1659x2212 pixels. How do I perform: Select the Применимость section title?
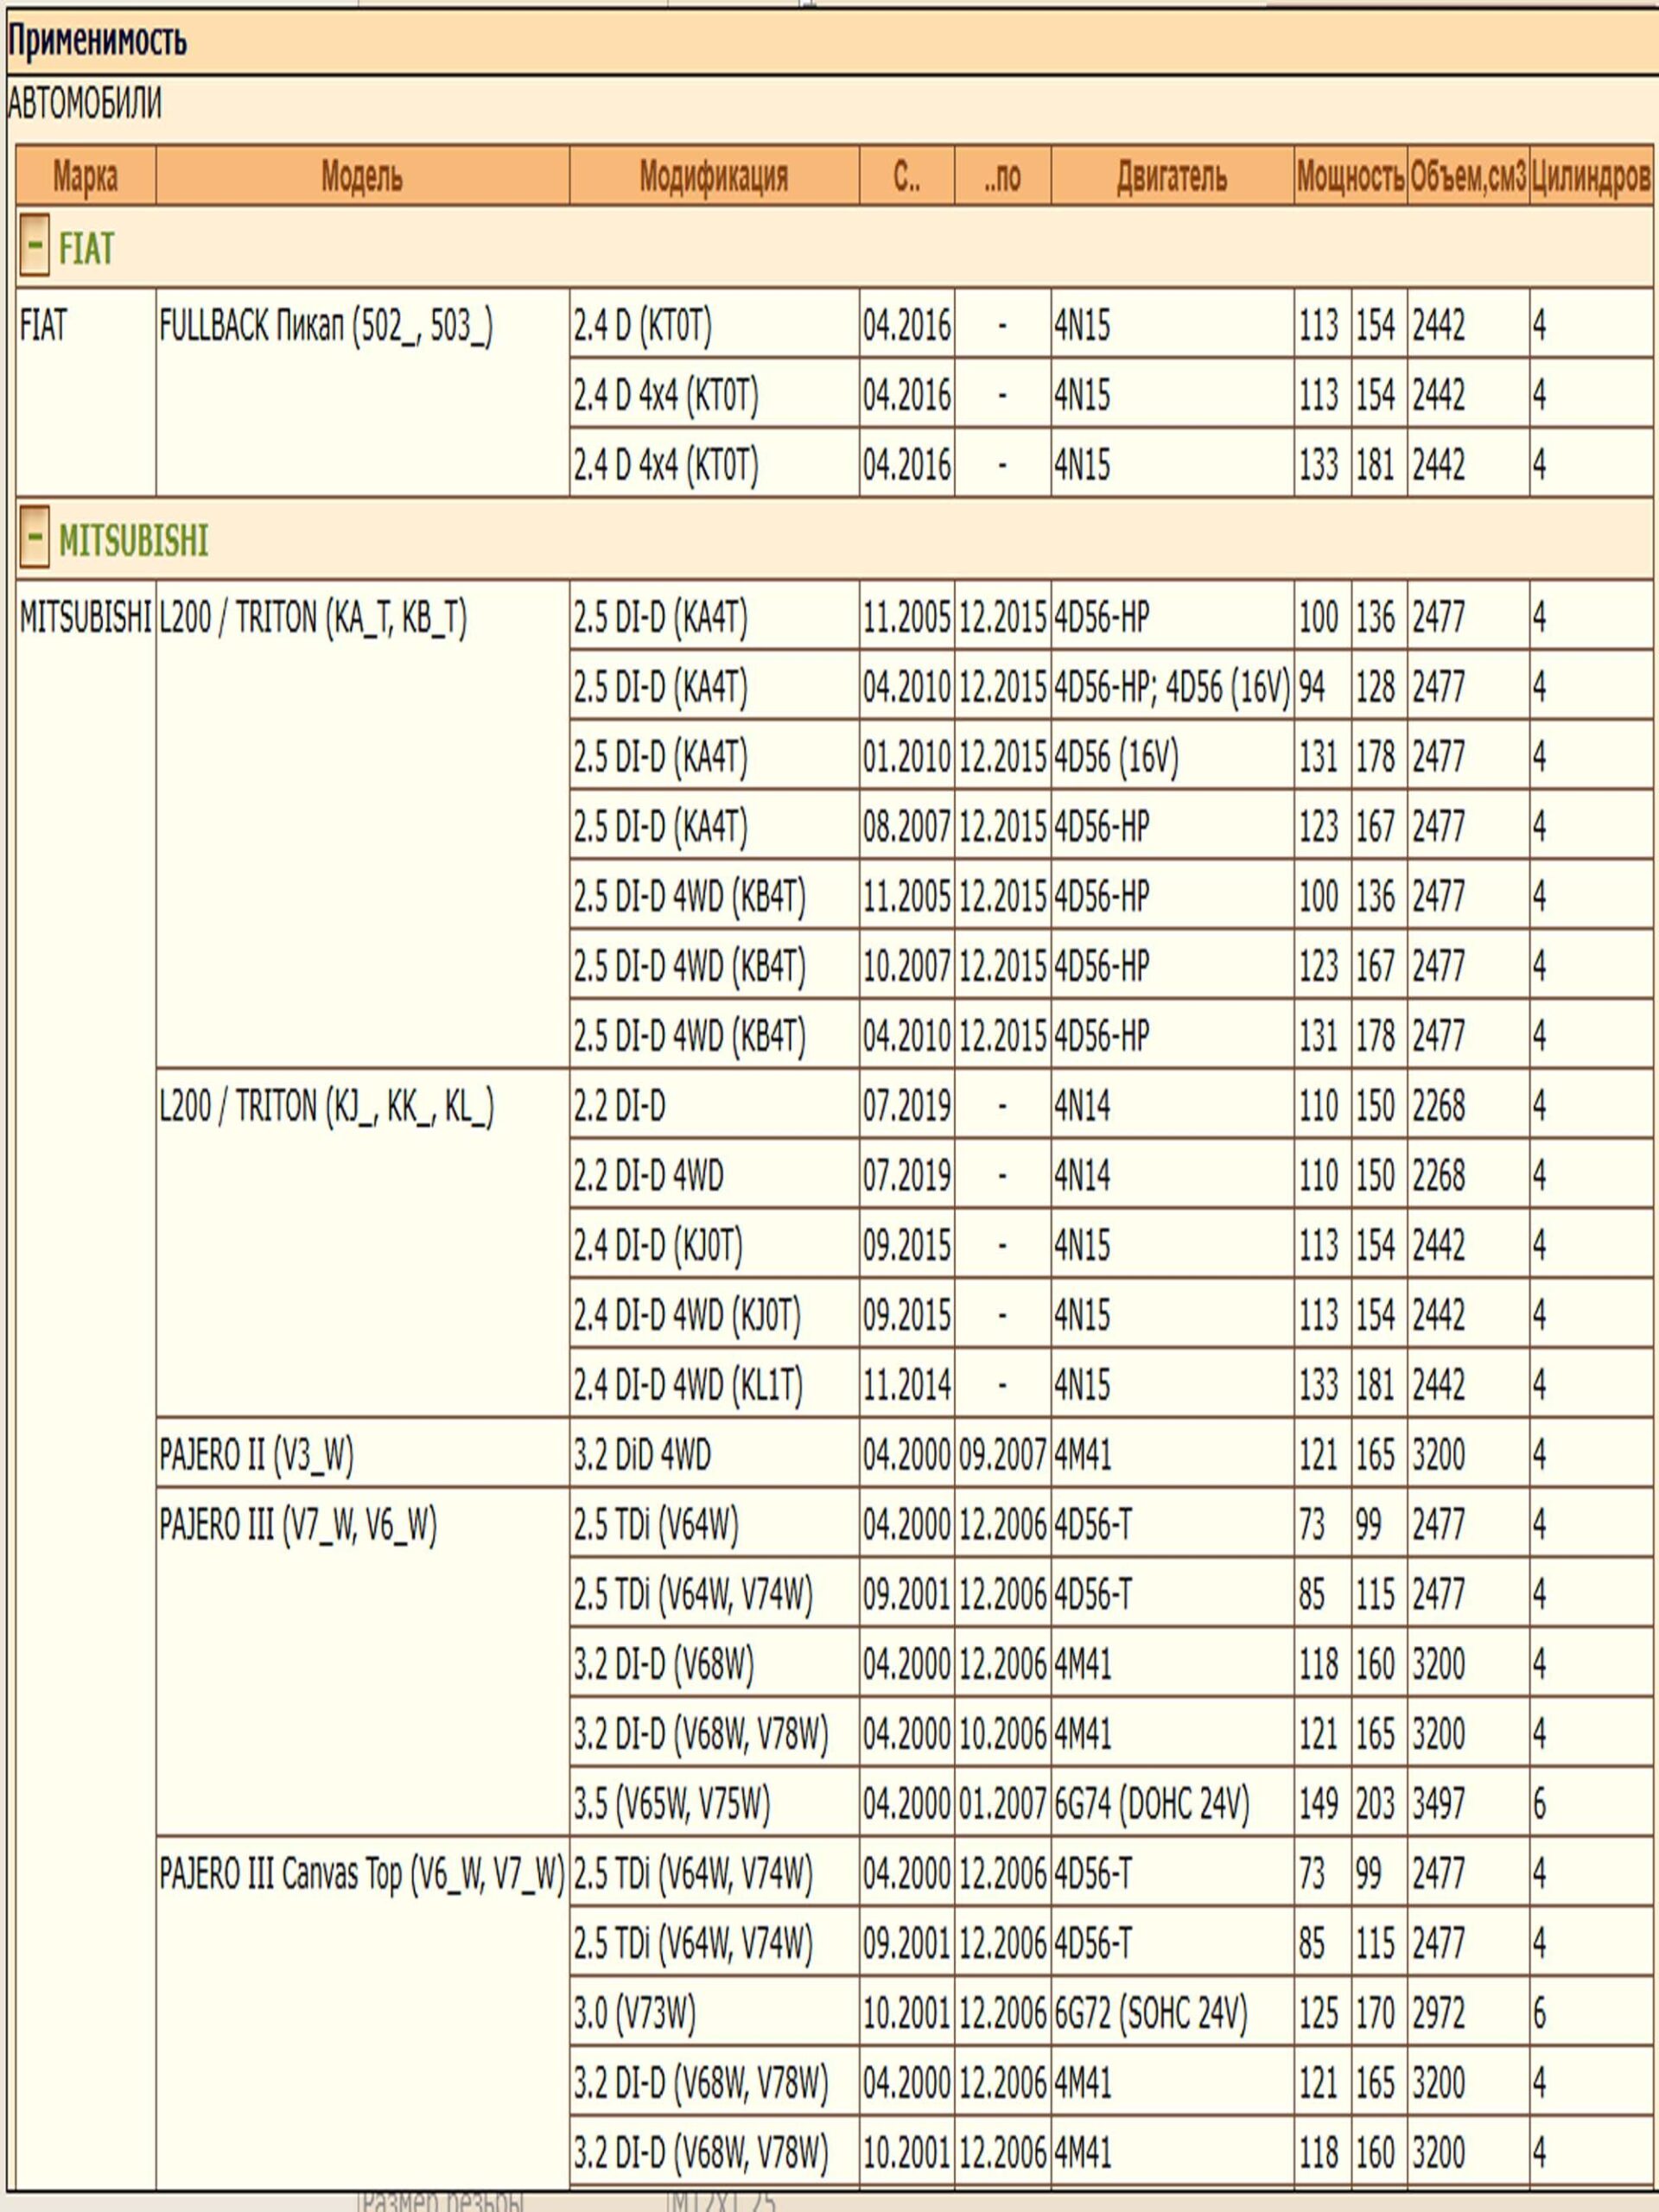pos(97,41)
